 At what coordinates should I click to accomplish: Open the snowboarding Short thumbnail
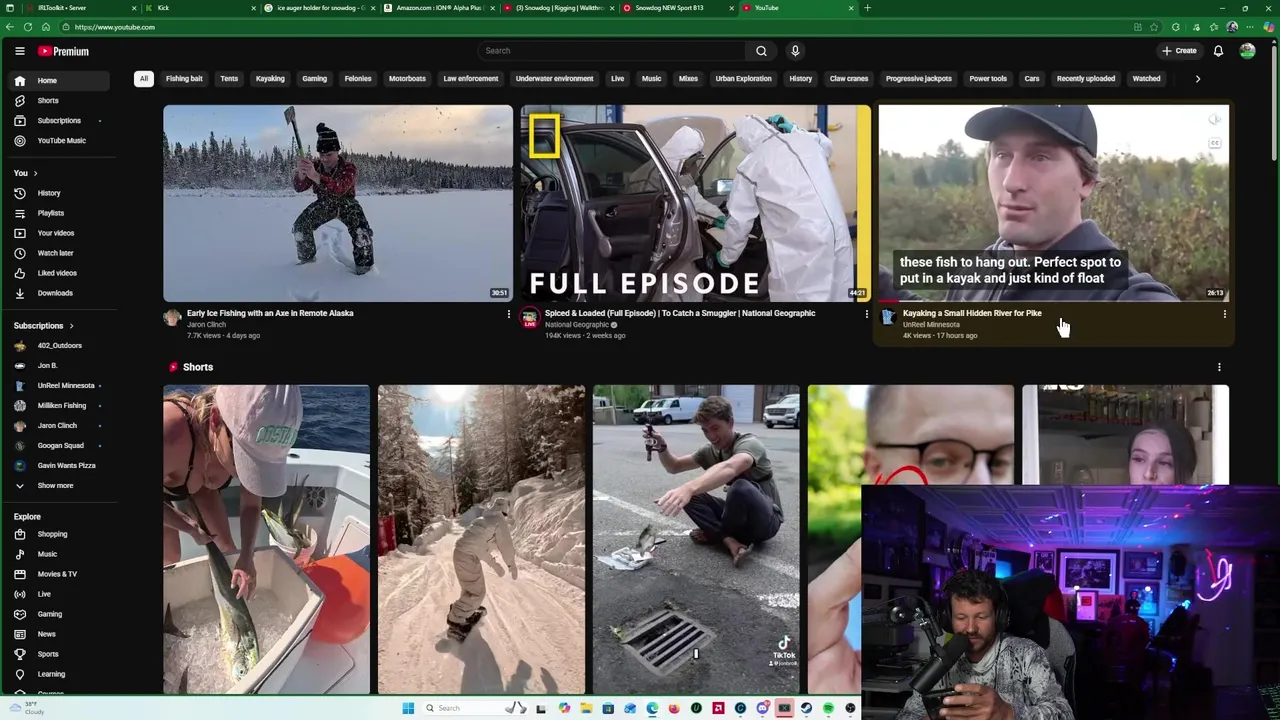481,539
